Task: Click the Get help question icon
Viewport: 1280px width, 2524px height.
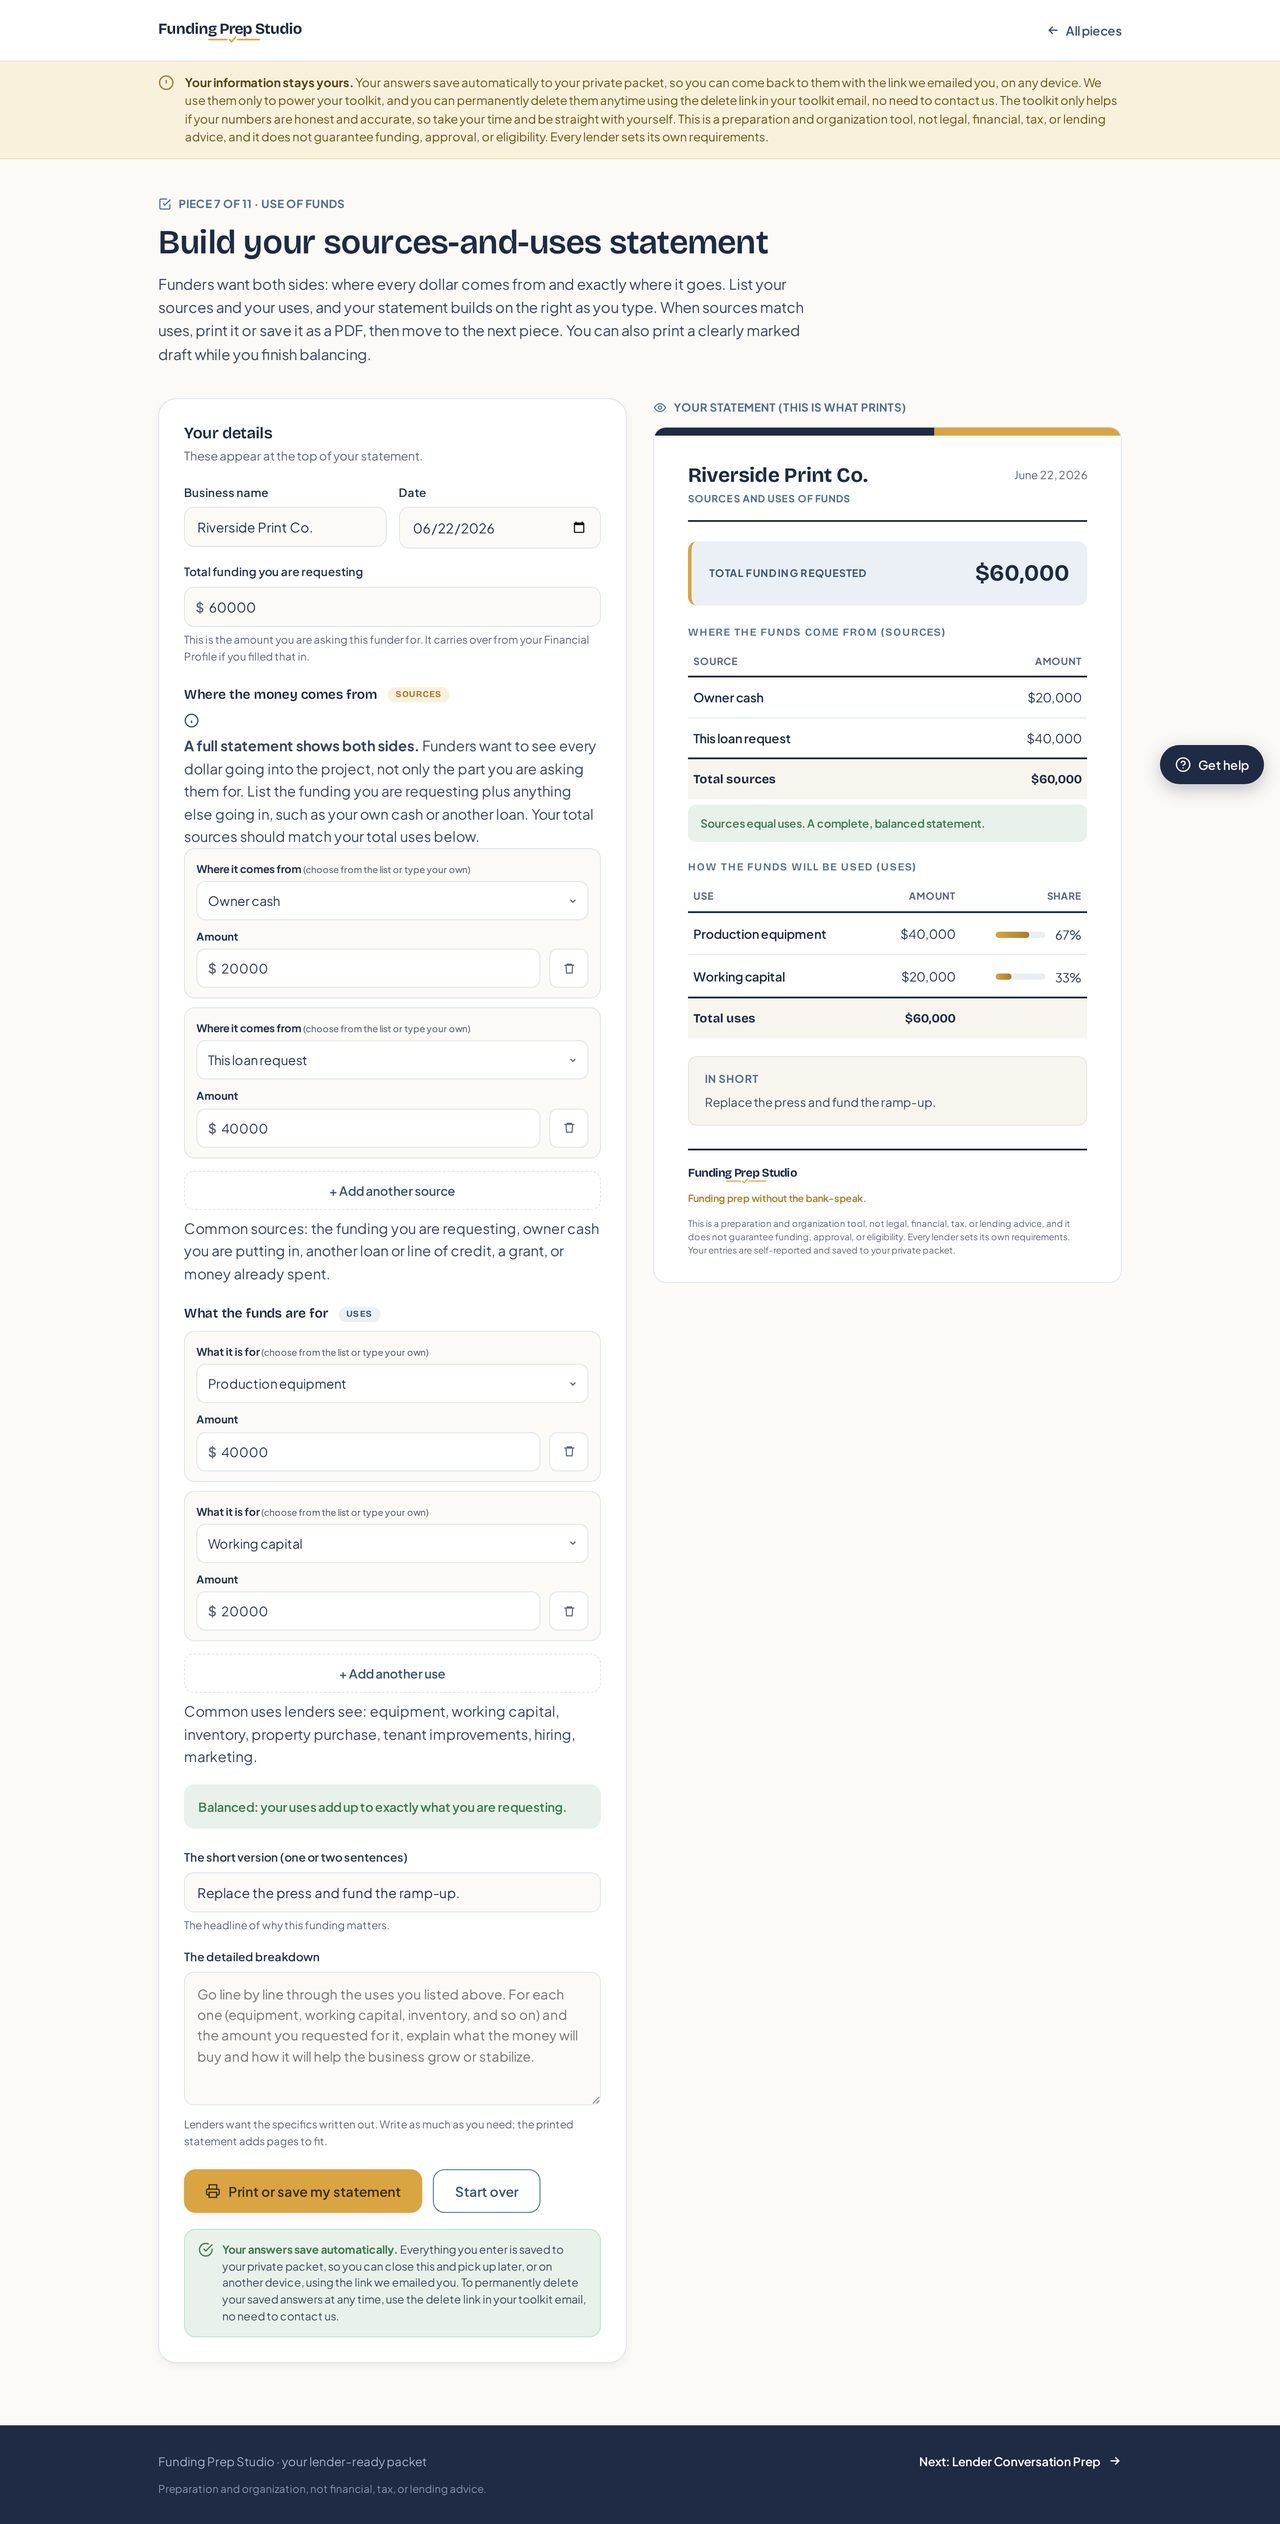Action: click(1183, 765)
